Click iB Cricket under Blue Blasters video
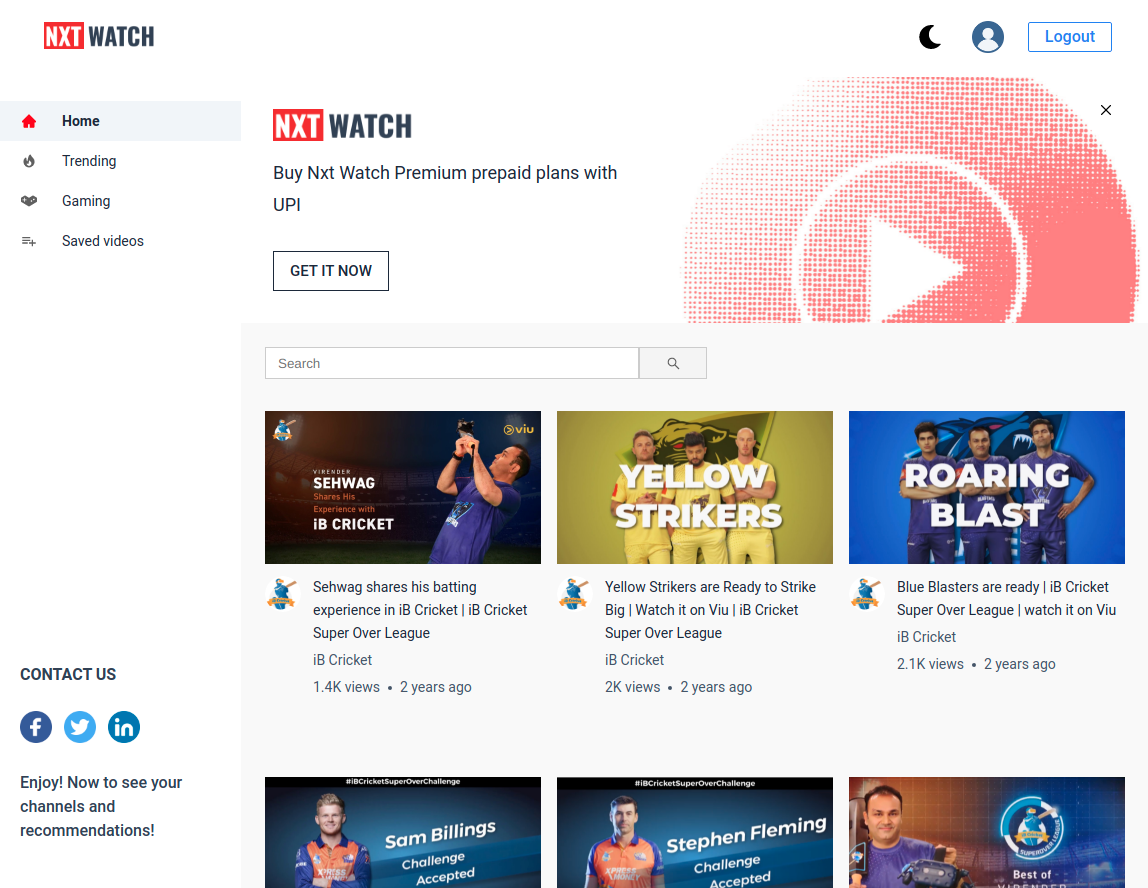The width and height of the screenshot is (1148, 888). coord(926,638)
